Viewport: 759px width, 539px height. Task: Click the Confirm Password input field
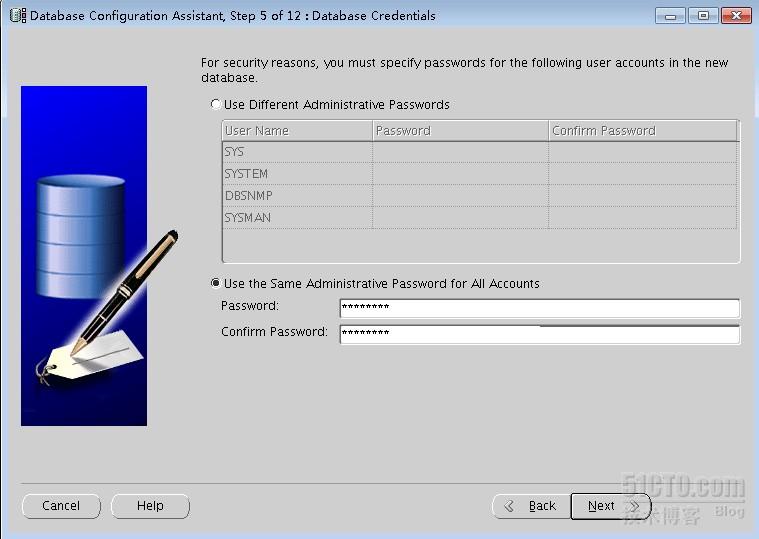point(540,334)
